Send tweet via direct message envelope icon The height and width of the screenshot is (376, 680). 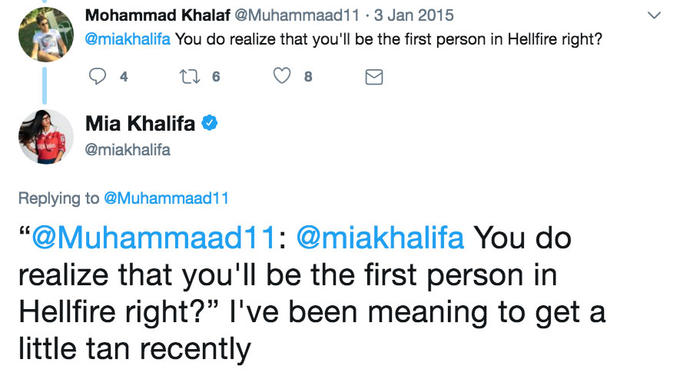[374, 77]
